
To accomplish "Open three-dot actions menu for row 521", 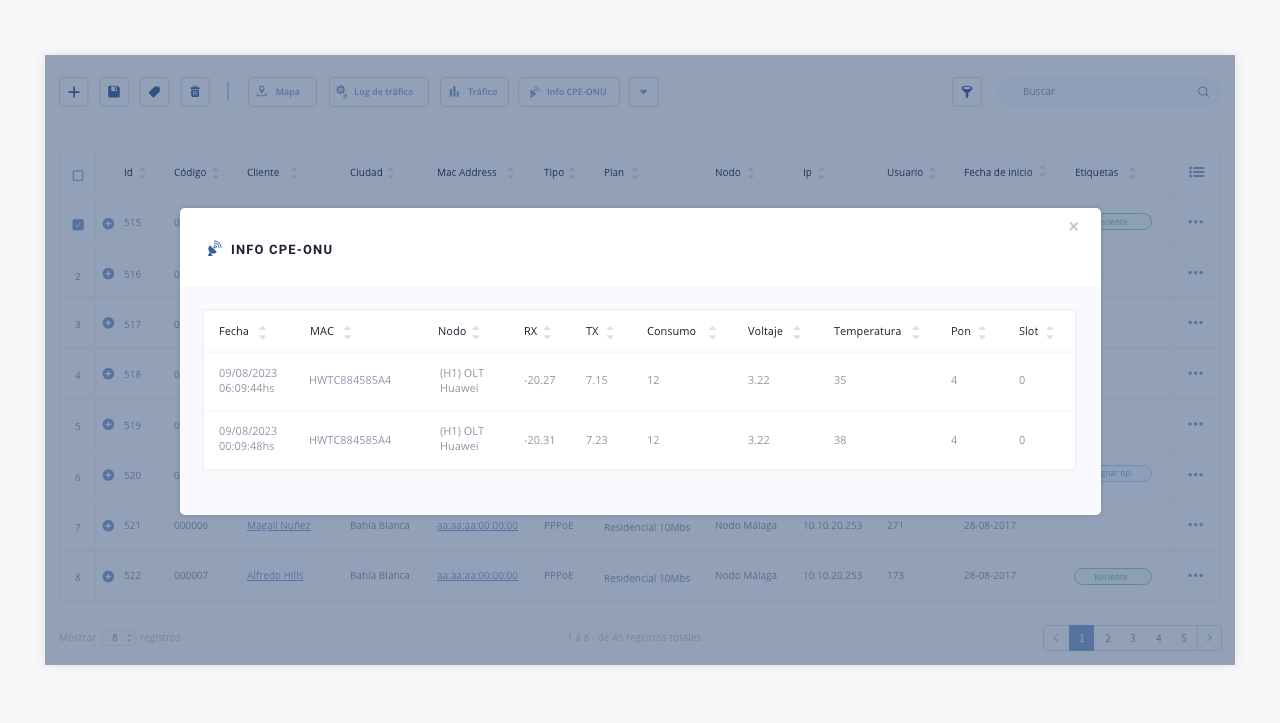I will [1195, 525].
